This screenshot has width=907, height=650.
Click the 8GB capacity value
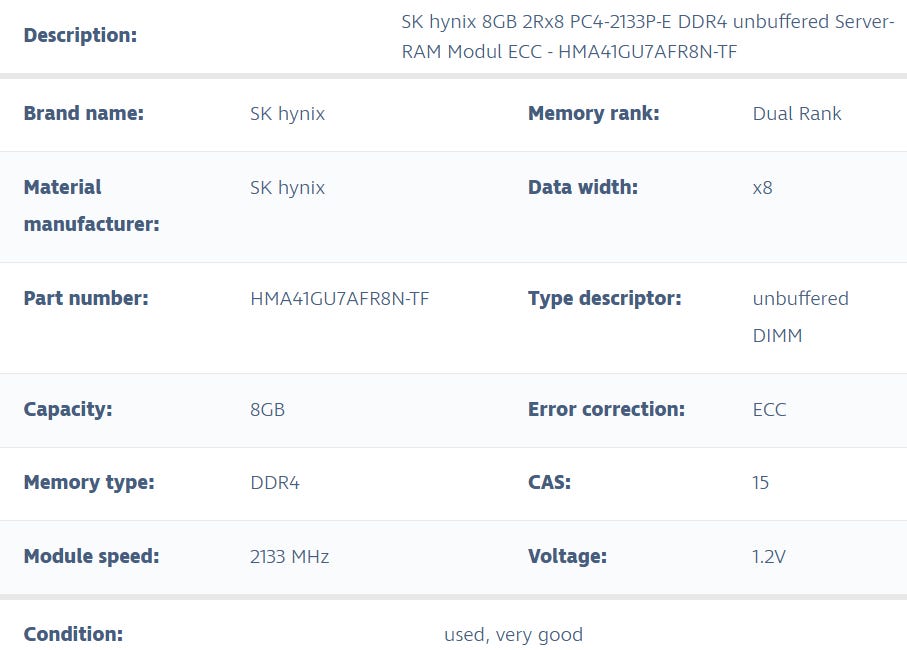tap(267, 410)
